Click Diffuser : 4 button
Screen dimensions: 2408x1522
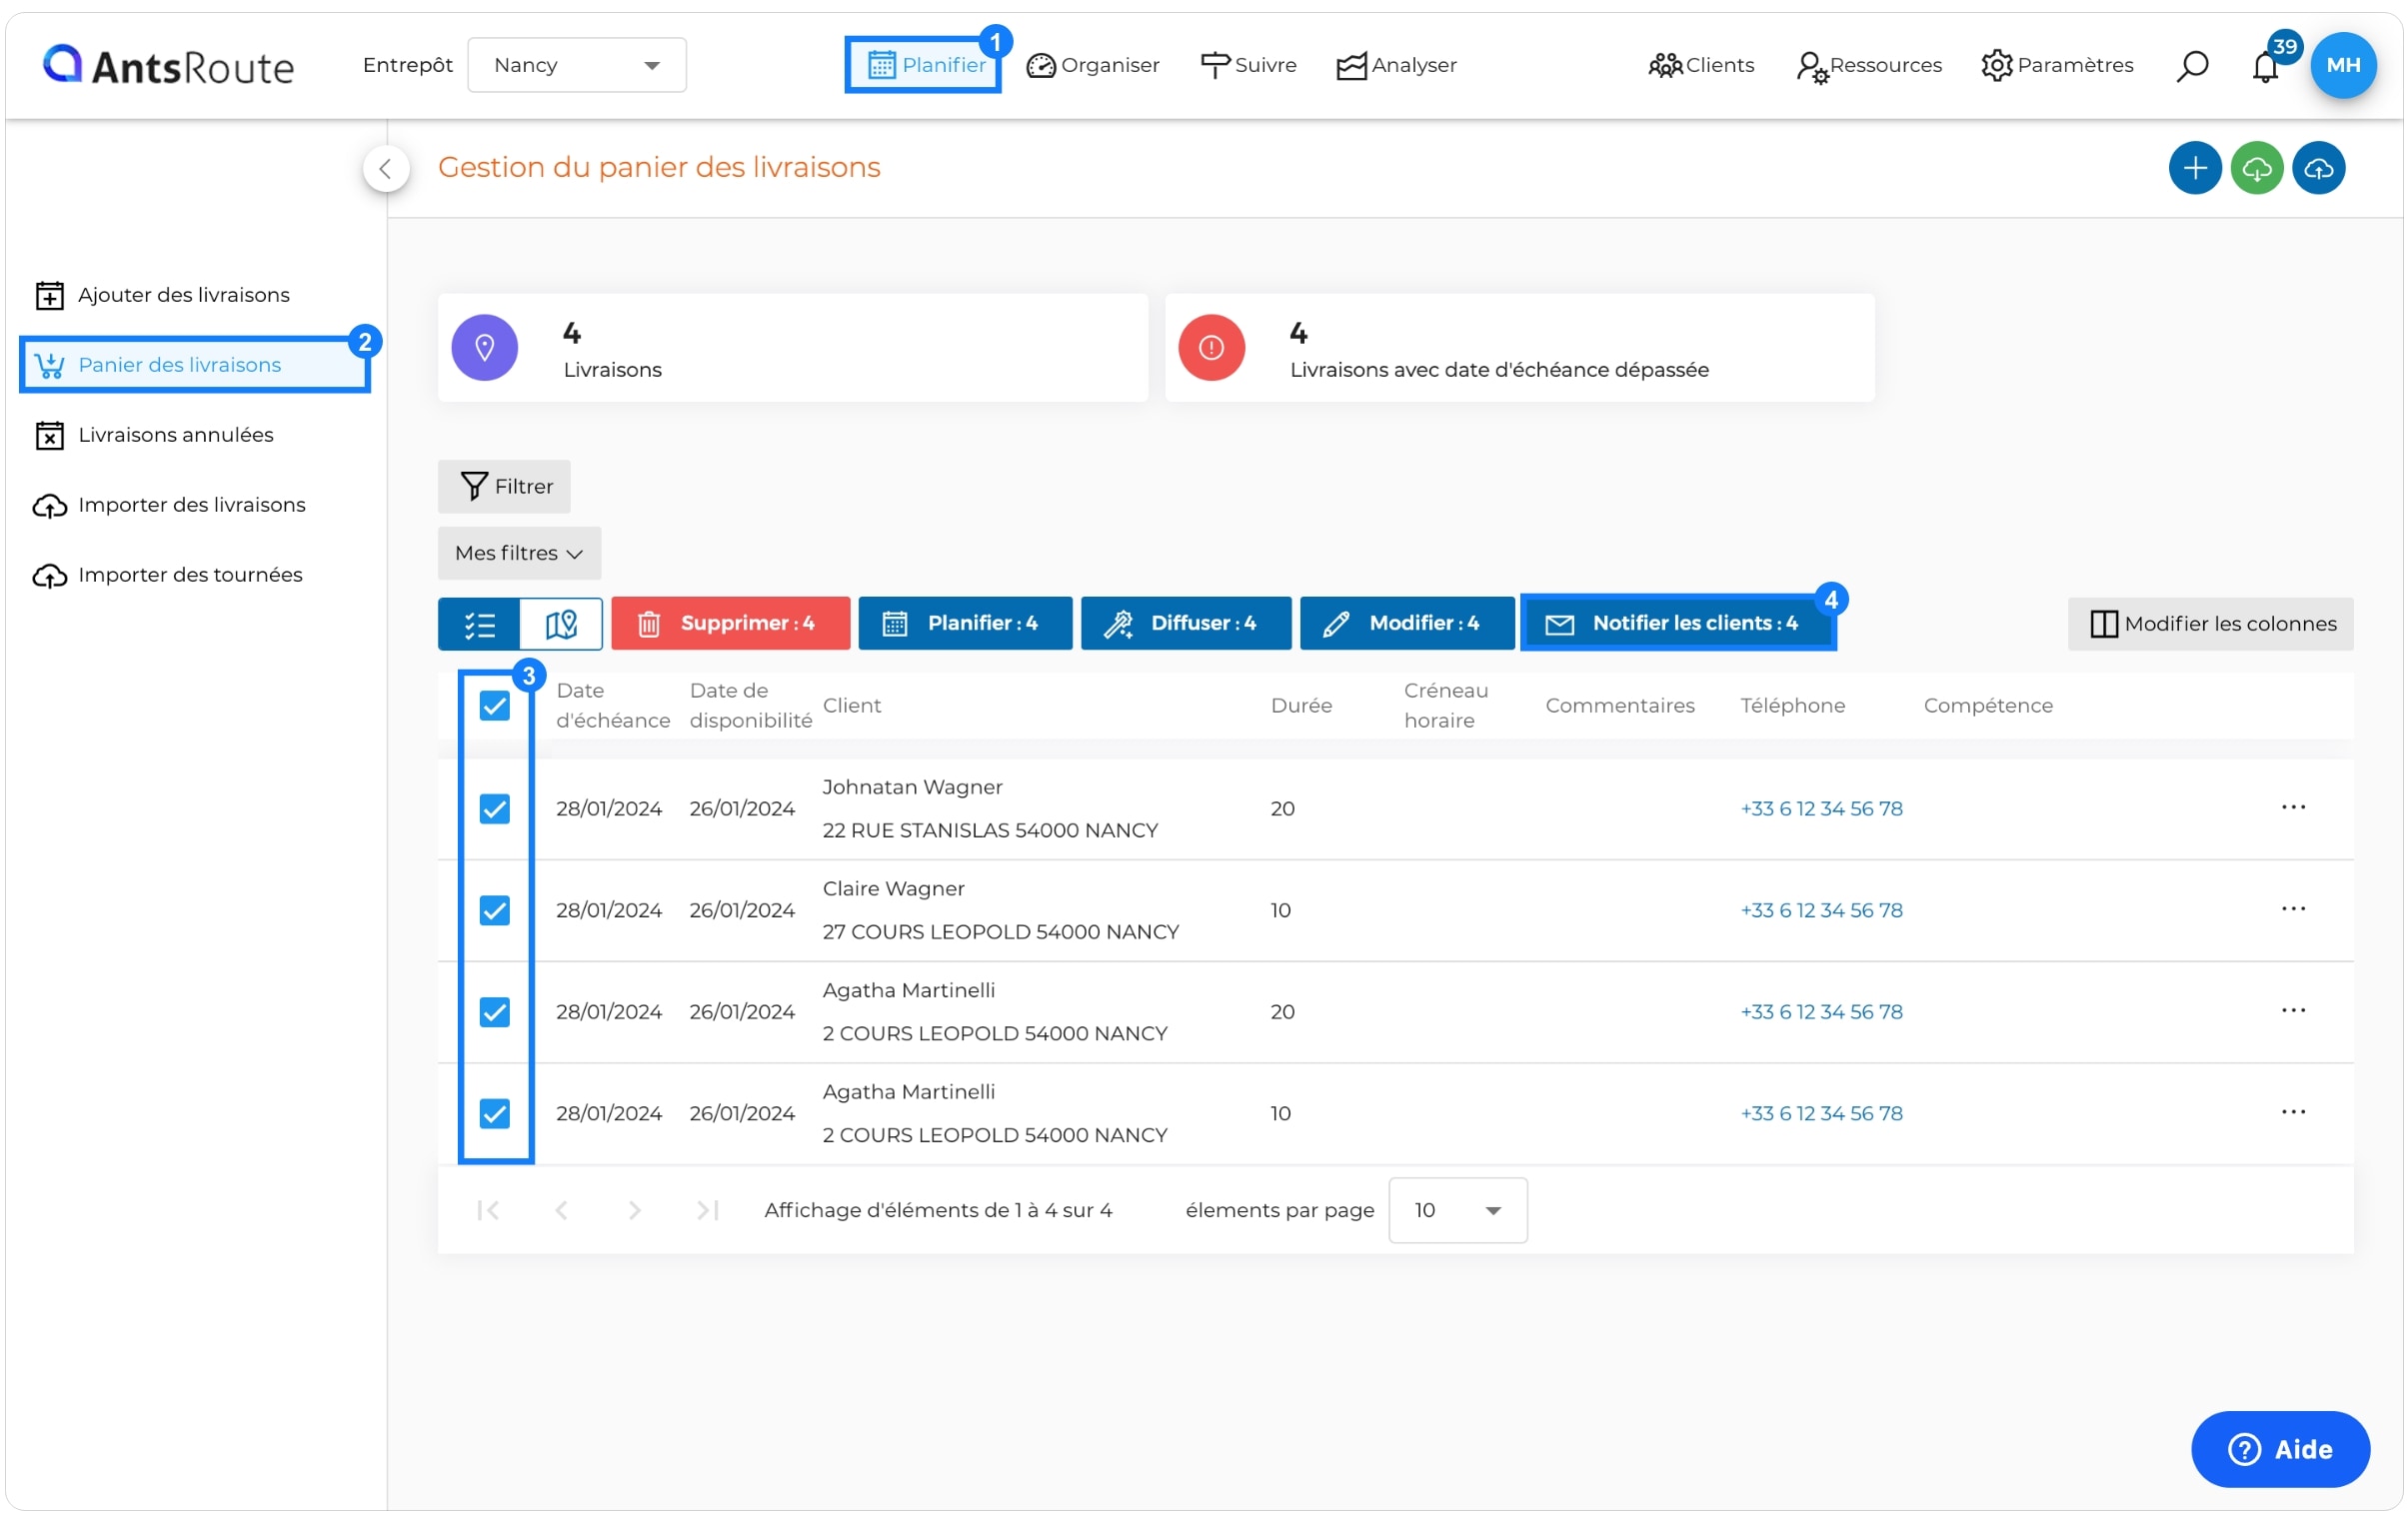1186,624
